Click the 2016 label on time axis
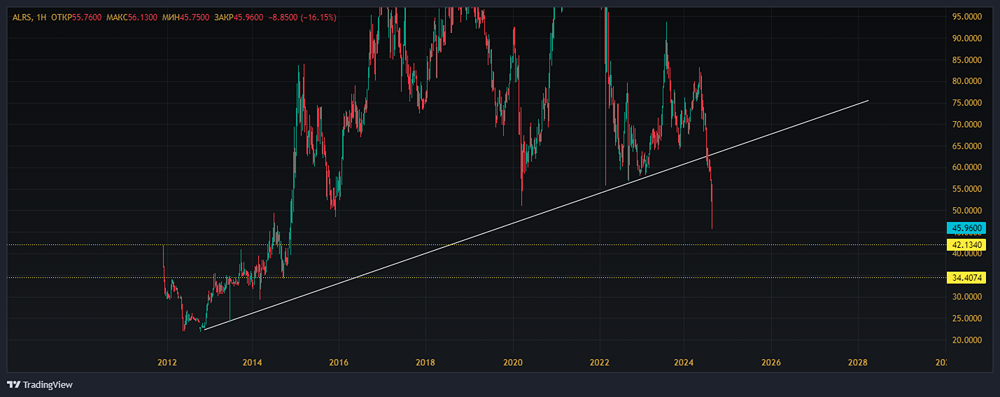The image size is (1000, 397). coord(339,363)
